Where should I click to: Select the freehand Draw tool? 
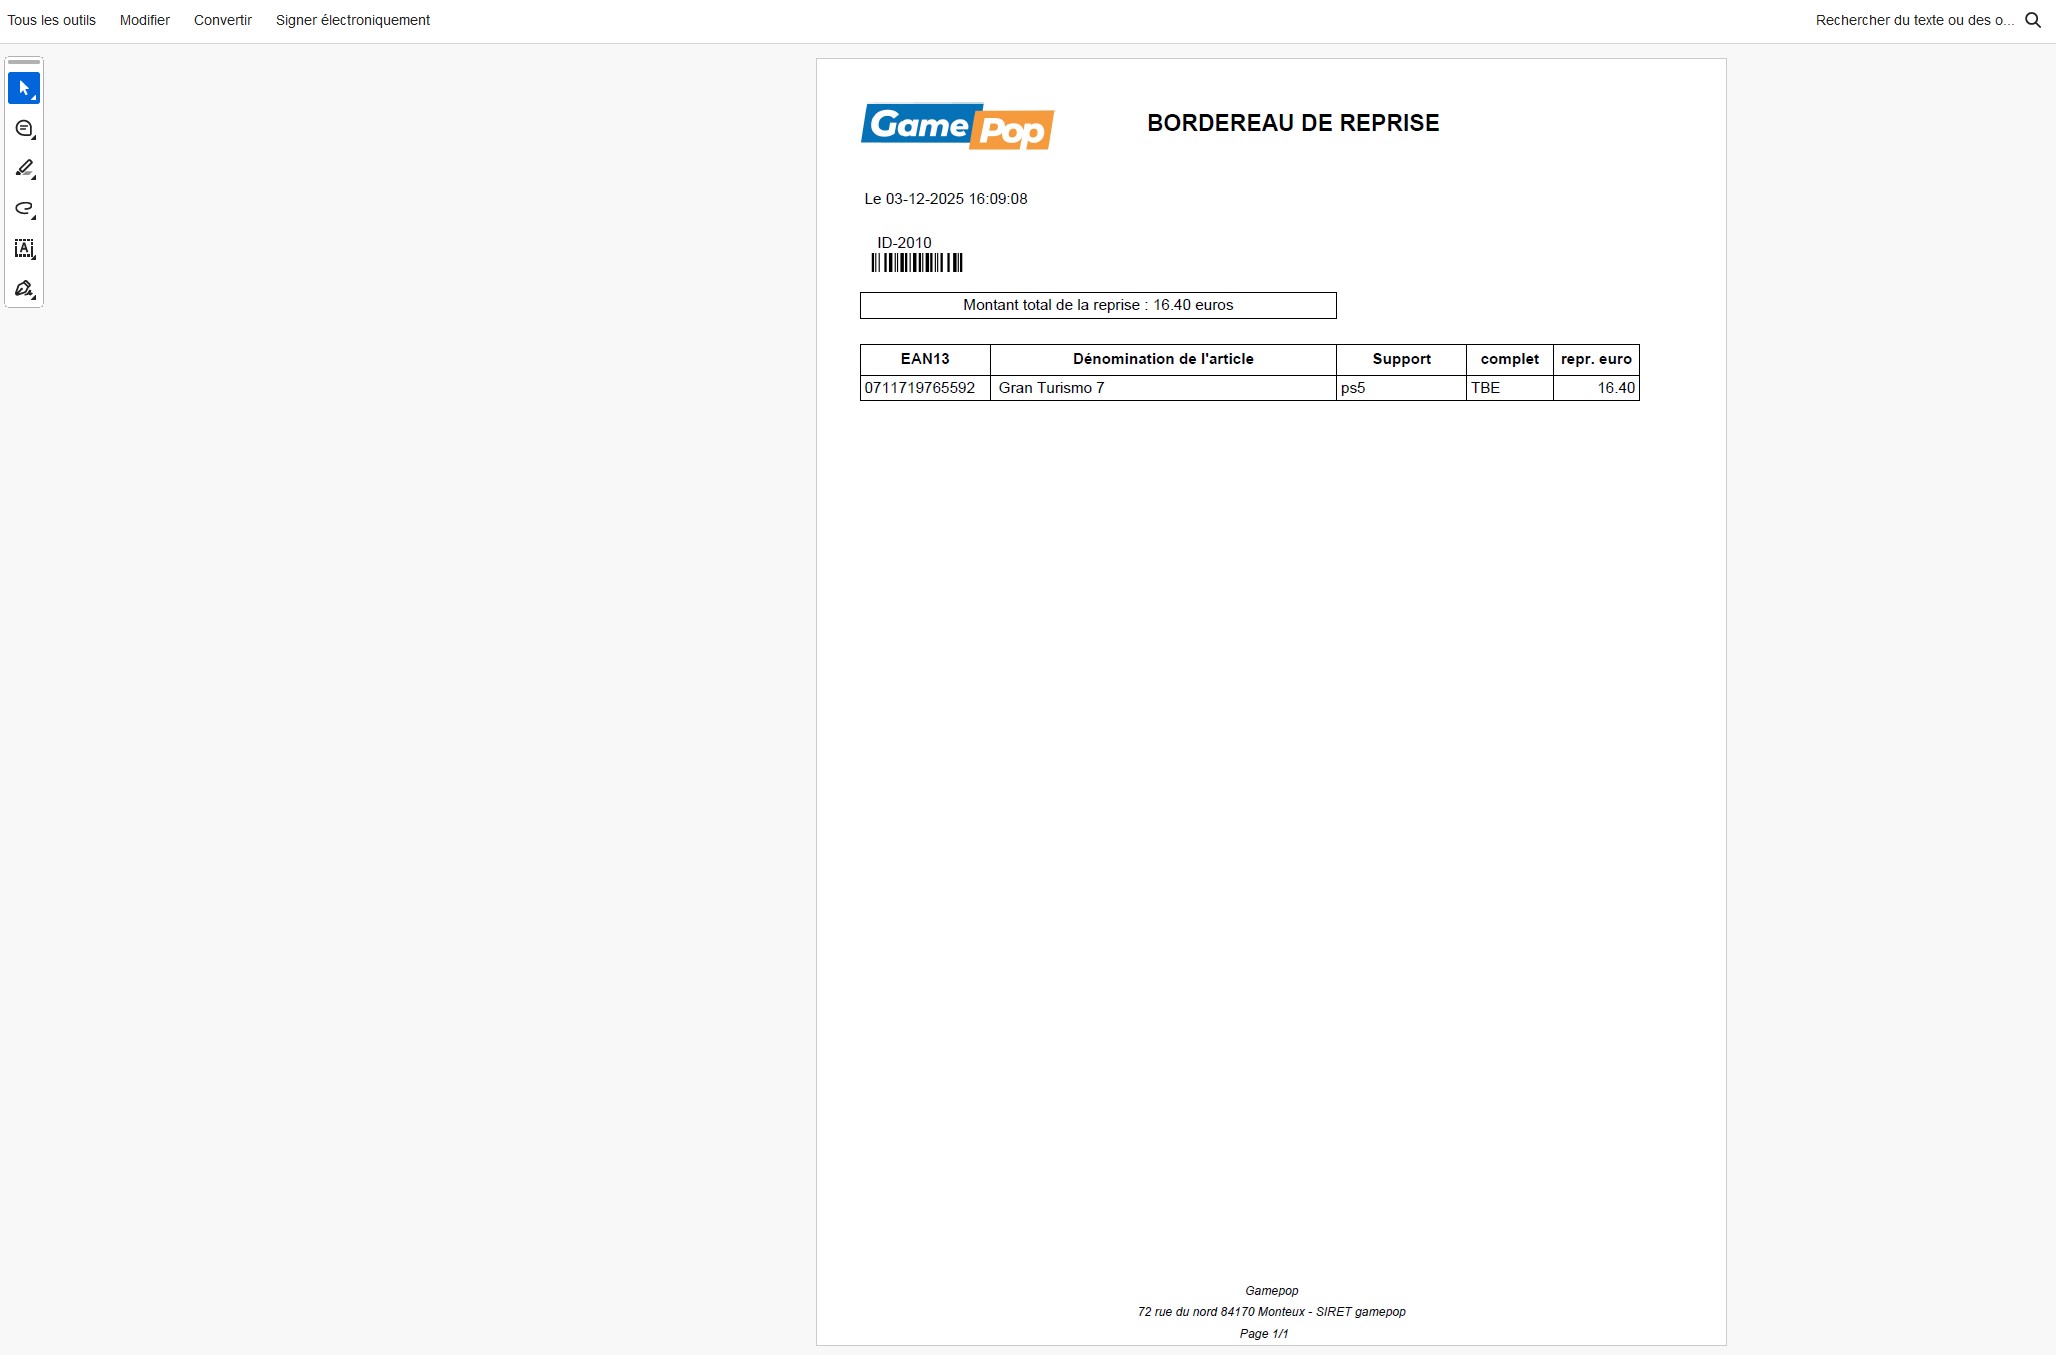[x=22, y=210]
